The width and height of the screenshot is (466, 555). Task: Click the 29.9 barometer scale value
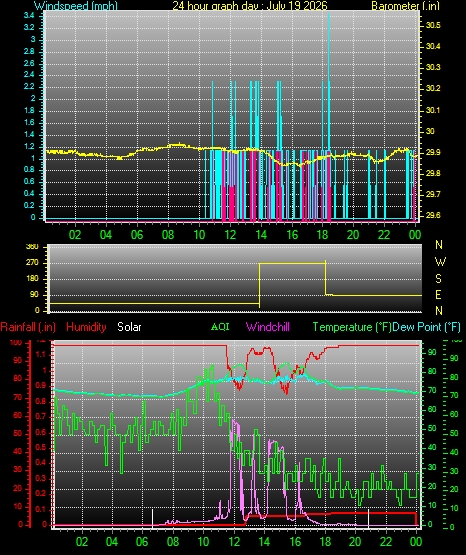pos(433,152)
